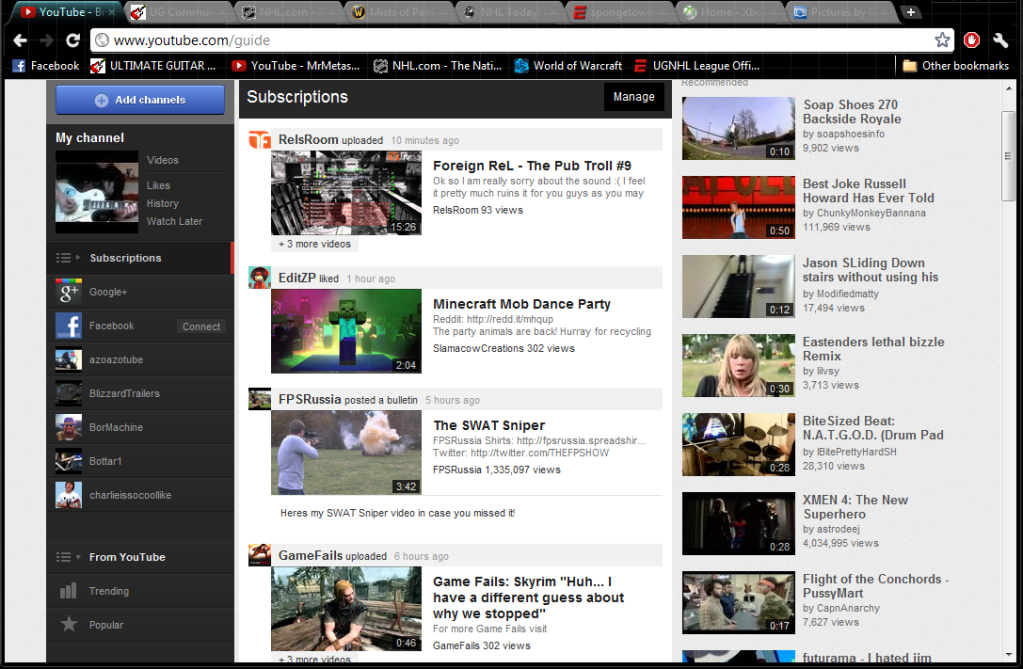1023x669 pixels.
Task: Expand RelsRoom's '+ 3 more videos'
Action: point(314,244)
